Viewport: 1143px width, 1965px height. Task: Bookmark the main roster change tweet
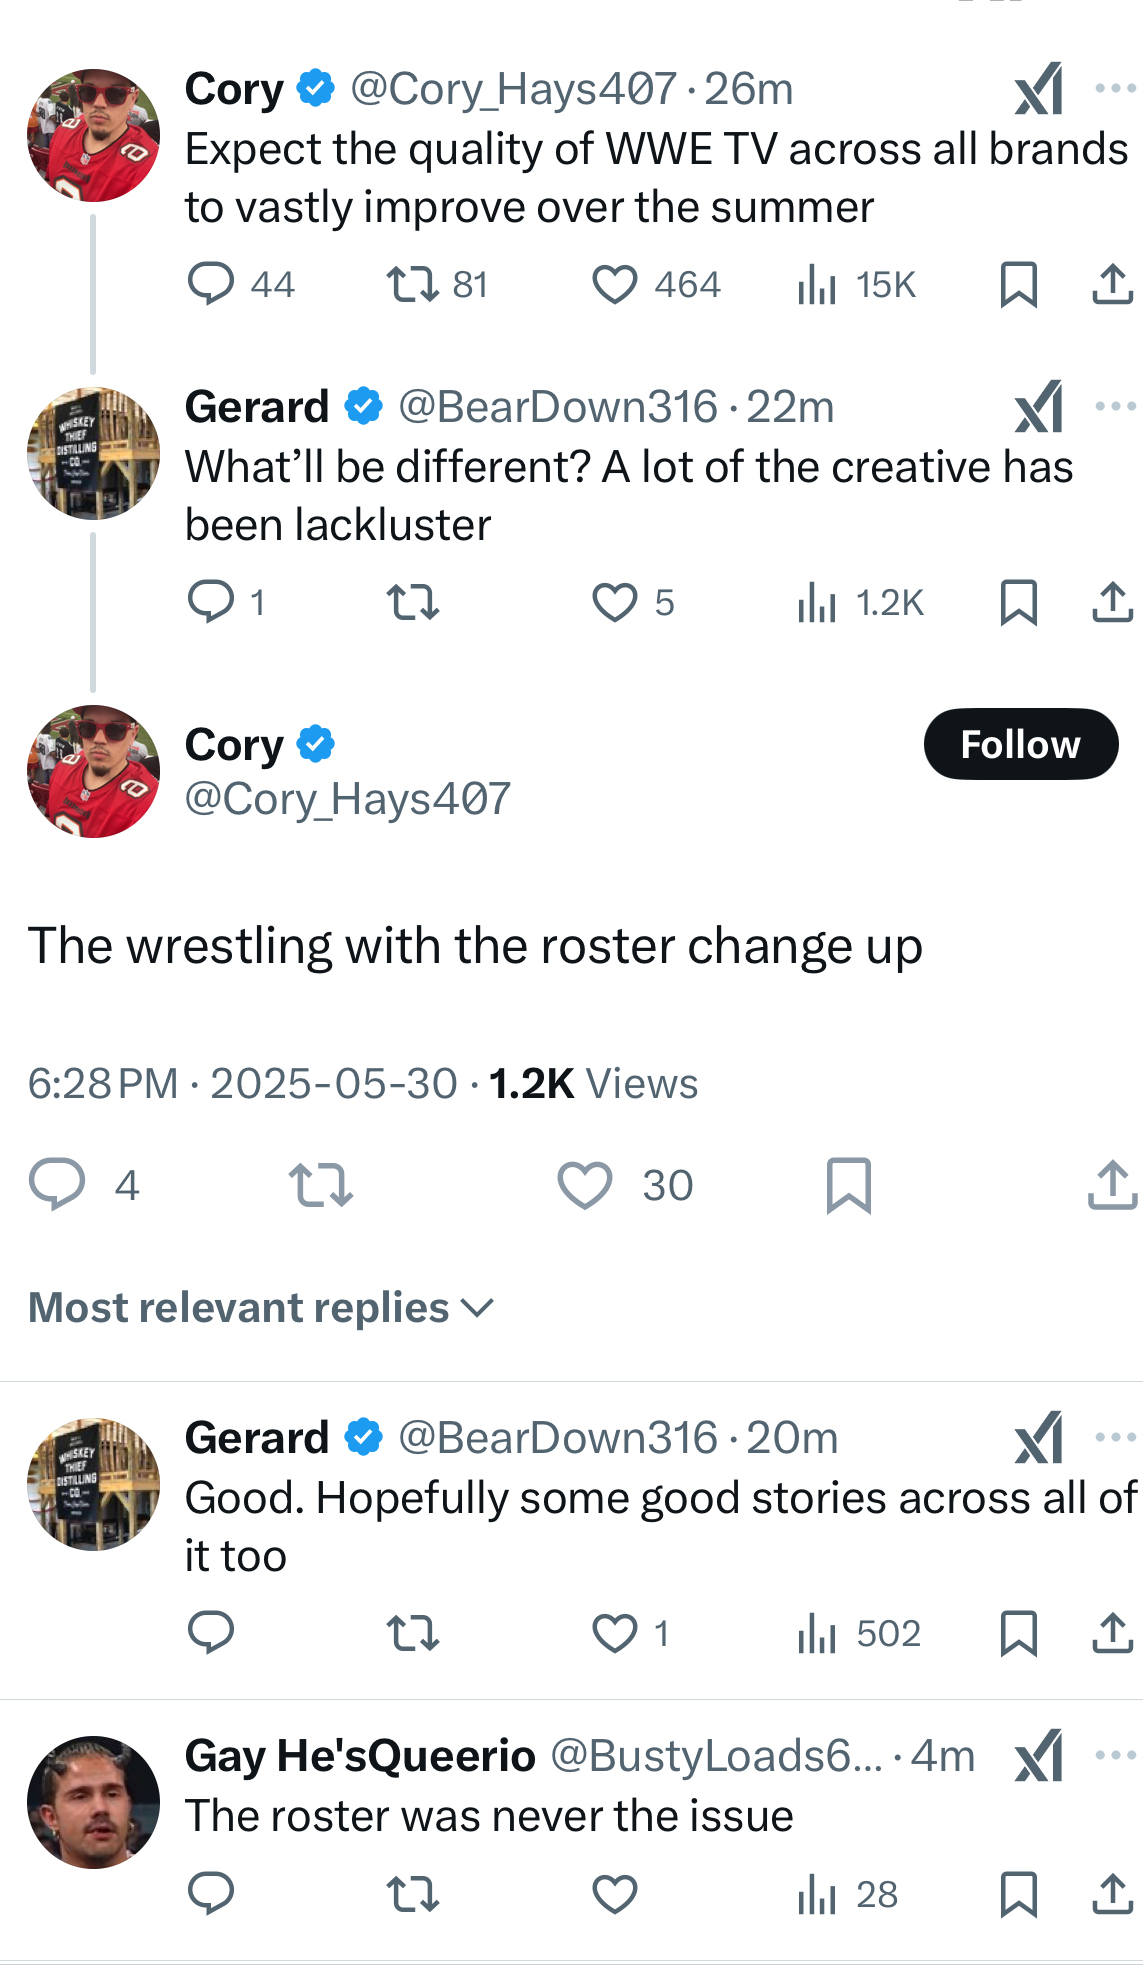click(849, 1186)
